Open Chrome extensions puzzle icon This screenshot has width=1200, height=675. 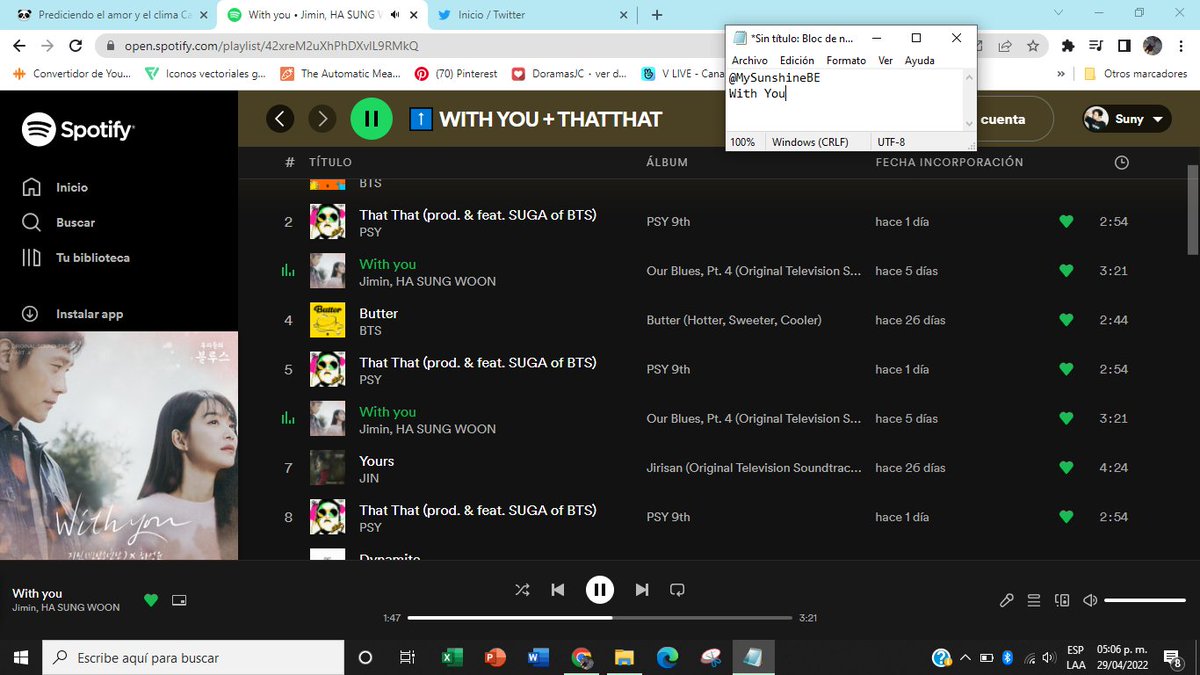pos(1068,45)
